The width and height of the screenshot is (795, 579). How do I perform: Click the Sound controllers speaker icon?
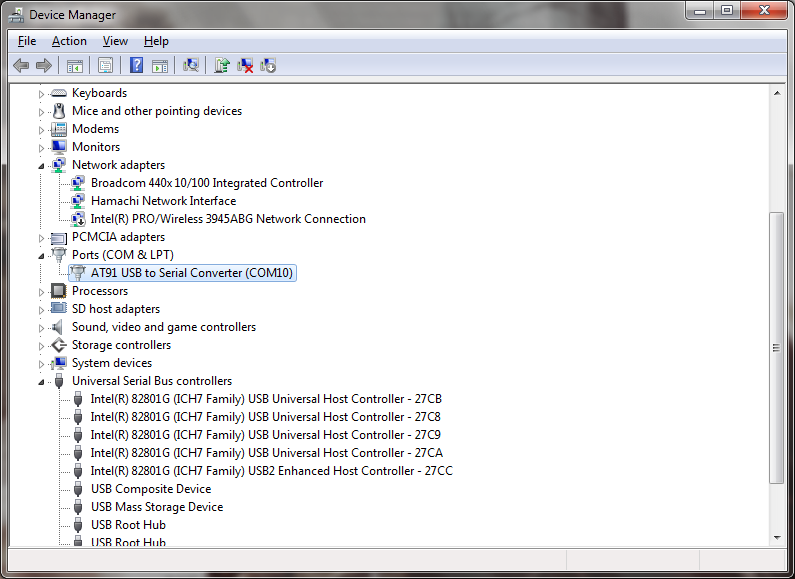58,327
